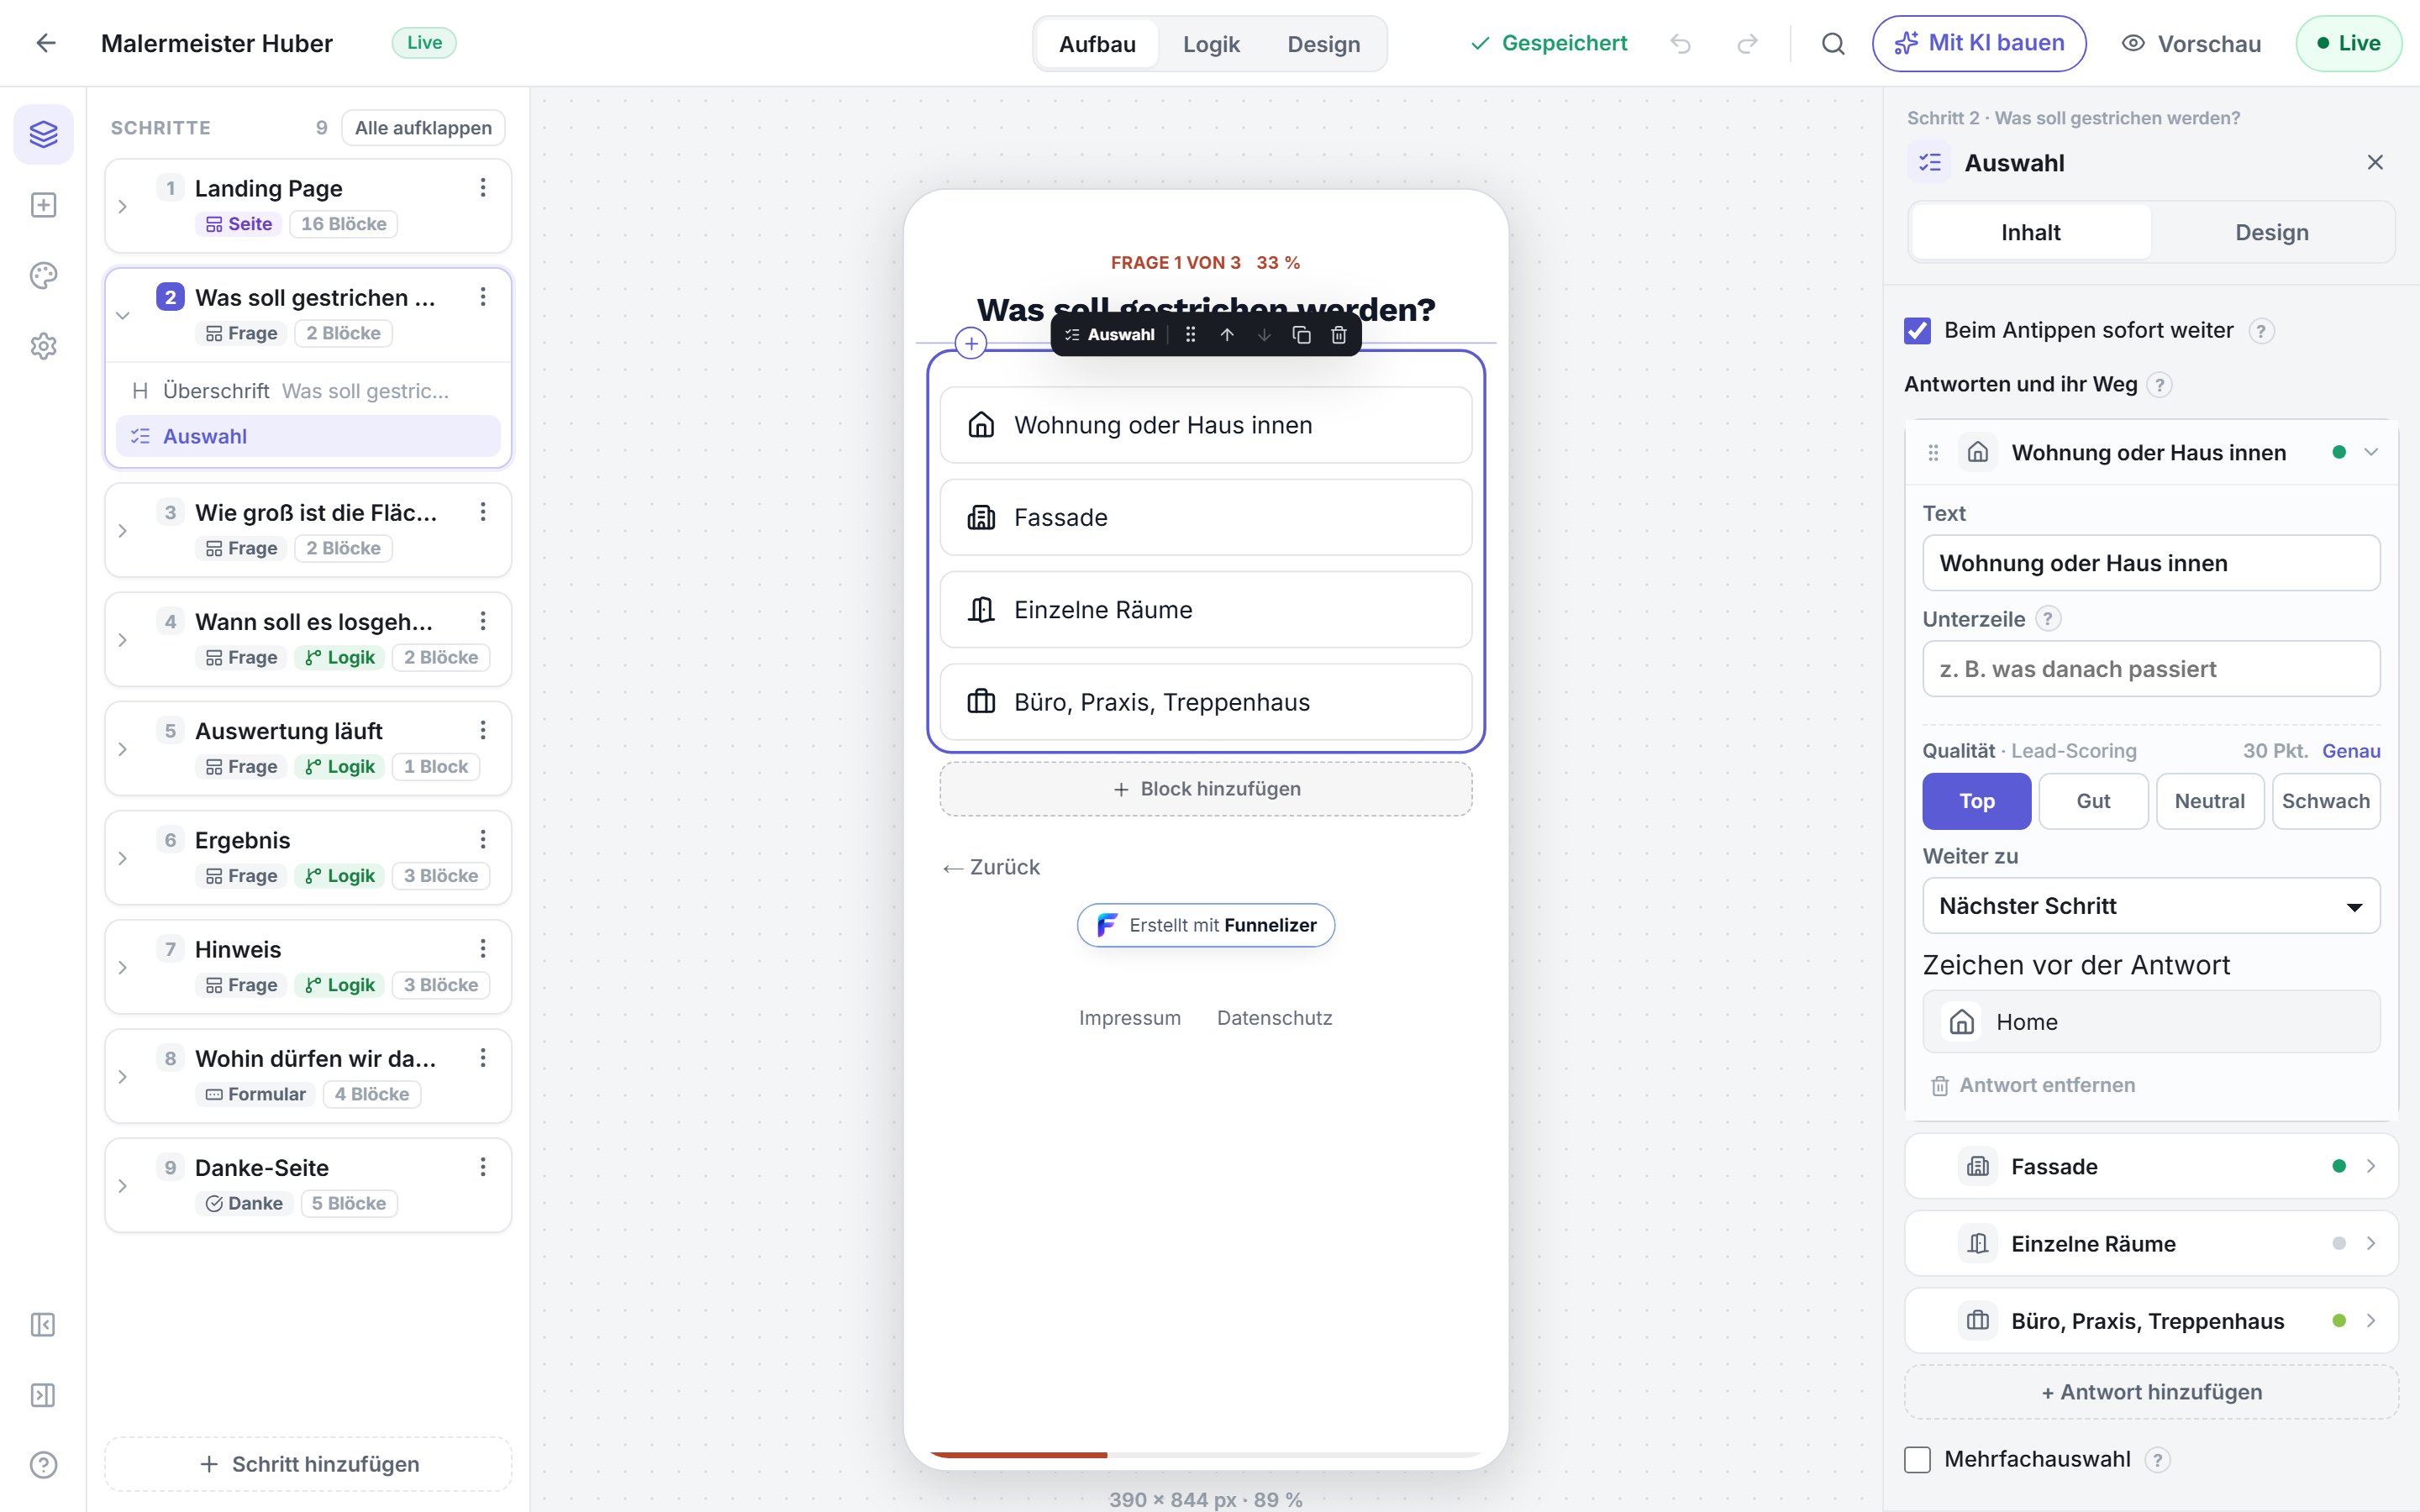Open the layers panel in left sidebar

coord(43,134)
